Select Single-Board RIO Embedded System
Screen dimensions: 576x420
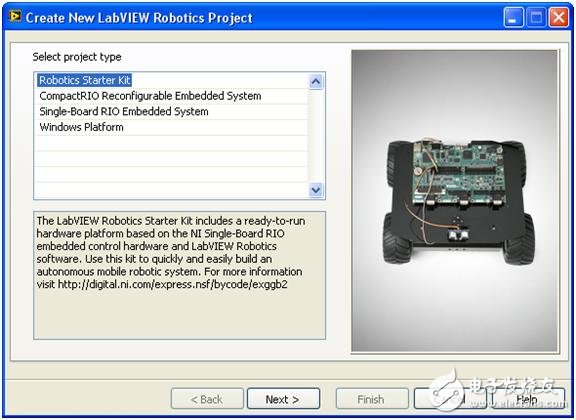[124, 112]
